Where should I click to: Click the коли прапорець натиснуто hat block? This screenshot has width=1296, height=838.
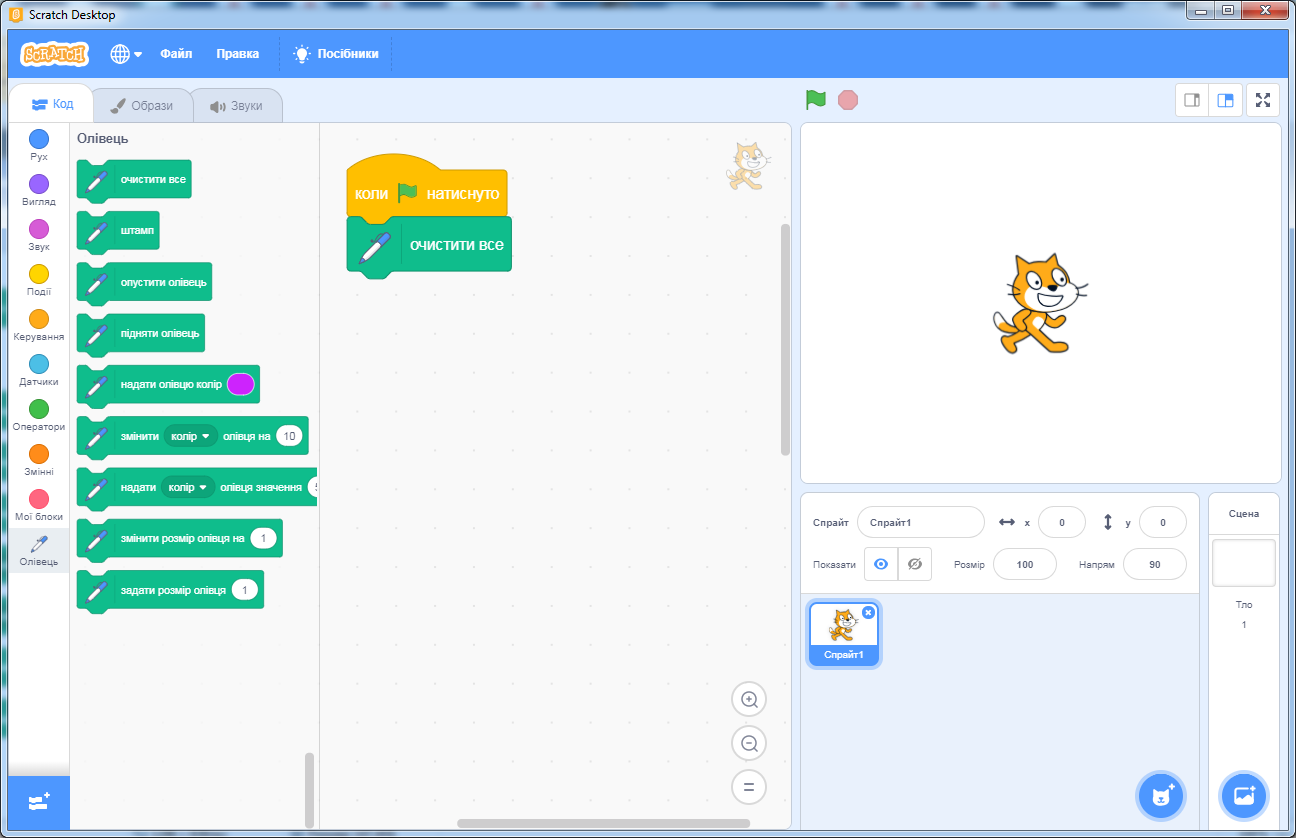click(x=427, y=188)
